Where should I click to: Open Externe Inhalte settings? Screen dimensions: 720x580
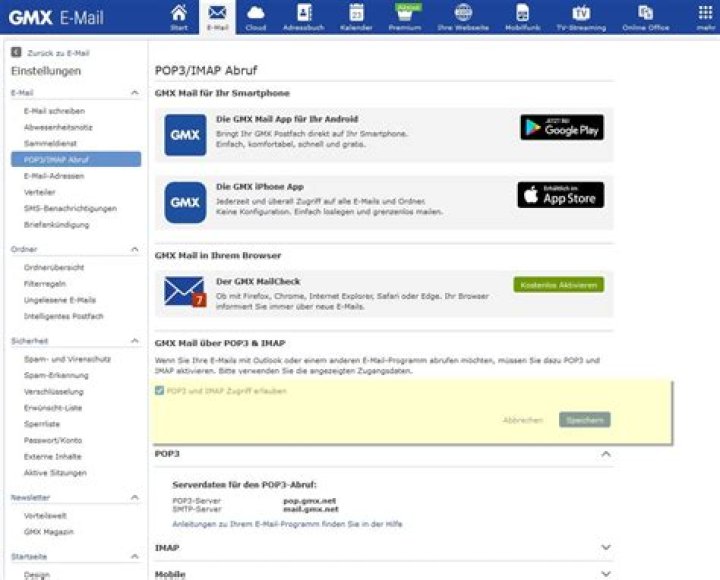[52, 456]
